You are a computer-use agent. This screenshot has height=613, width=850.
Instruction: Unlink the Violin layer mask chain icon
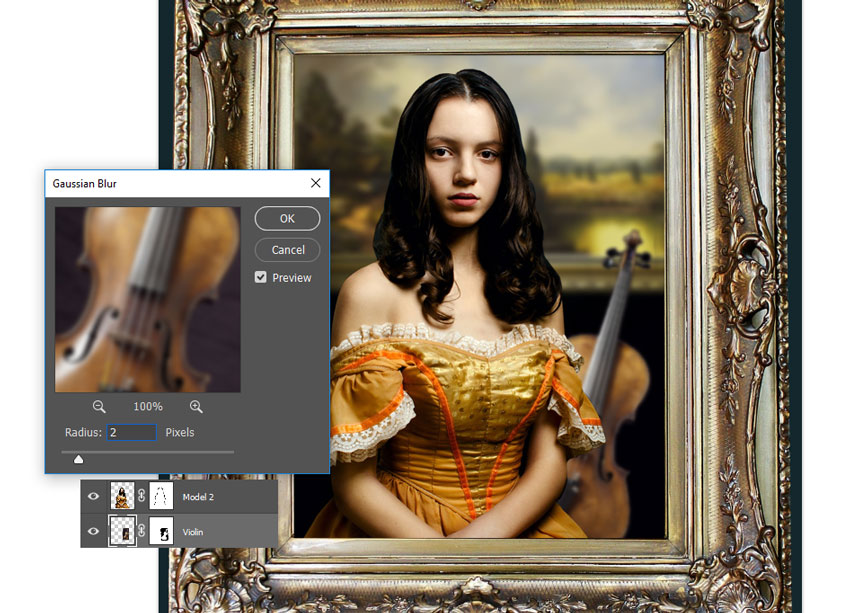click(141, 531)
